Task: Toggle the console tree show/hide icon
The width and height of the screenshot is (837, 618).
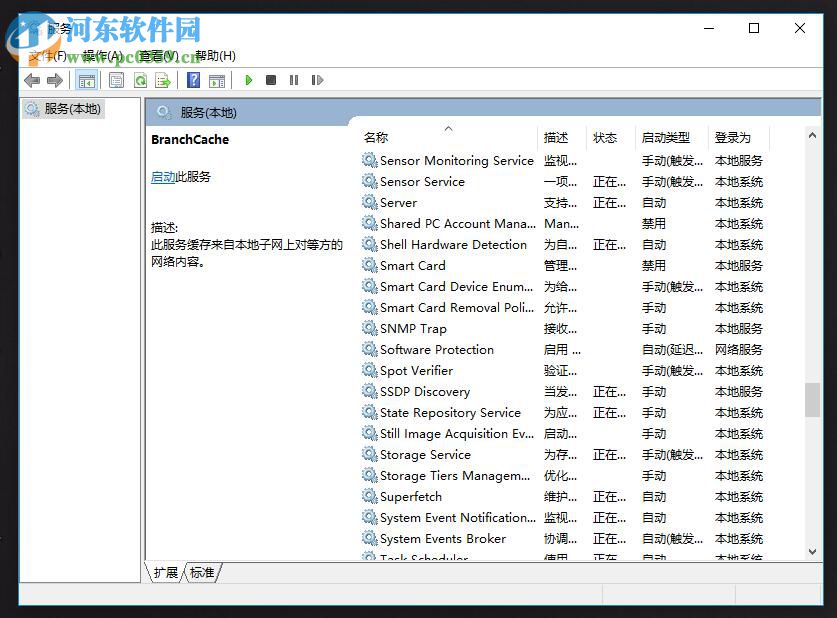Action: click(x=87, y=80)
